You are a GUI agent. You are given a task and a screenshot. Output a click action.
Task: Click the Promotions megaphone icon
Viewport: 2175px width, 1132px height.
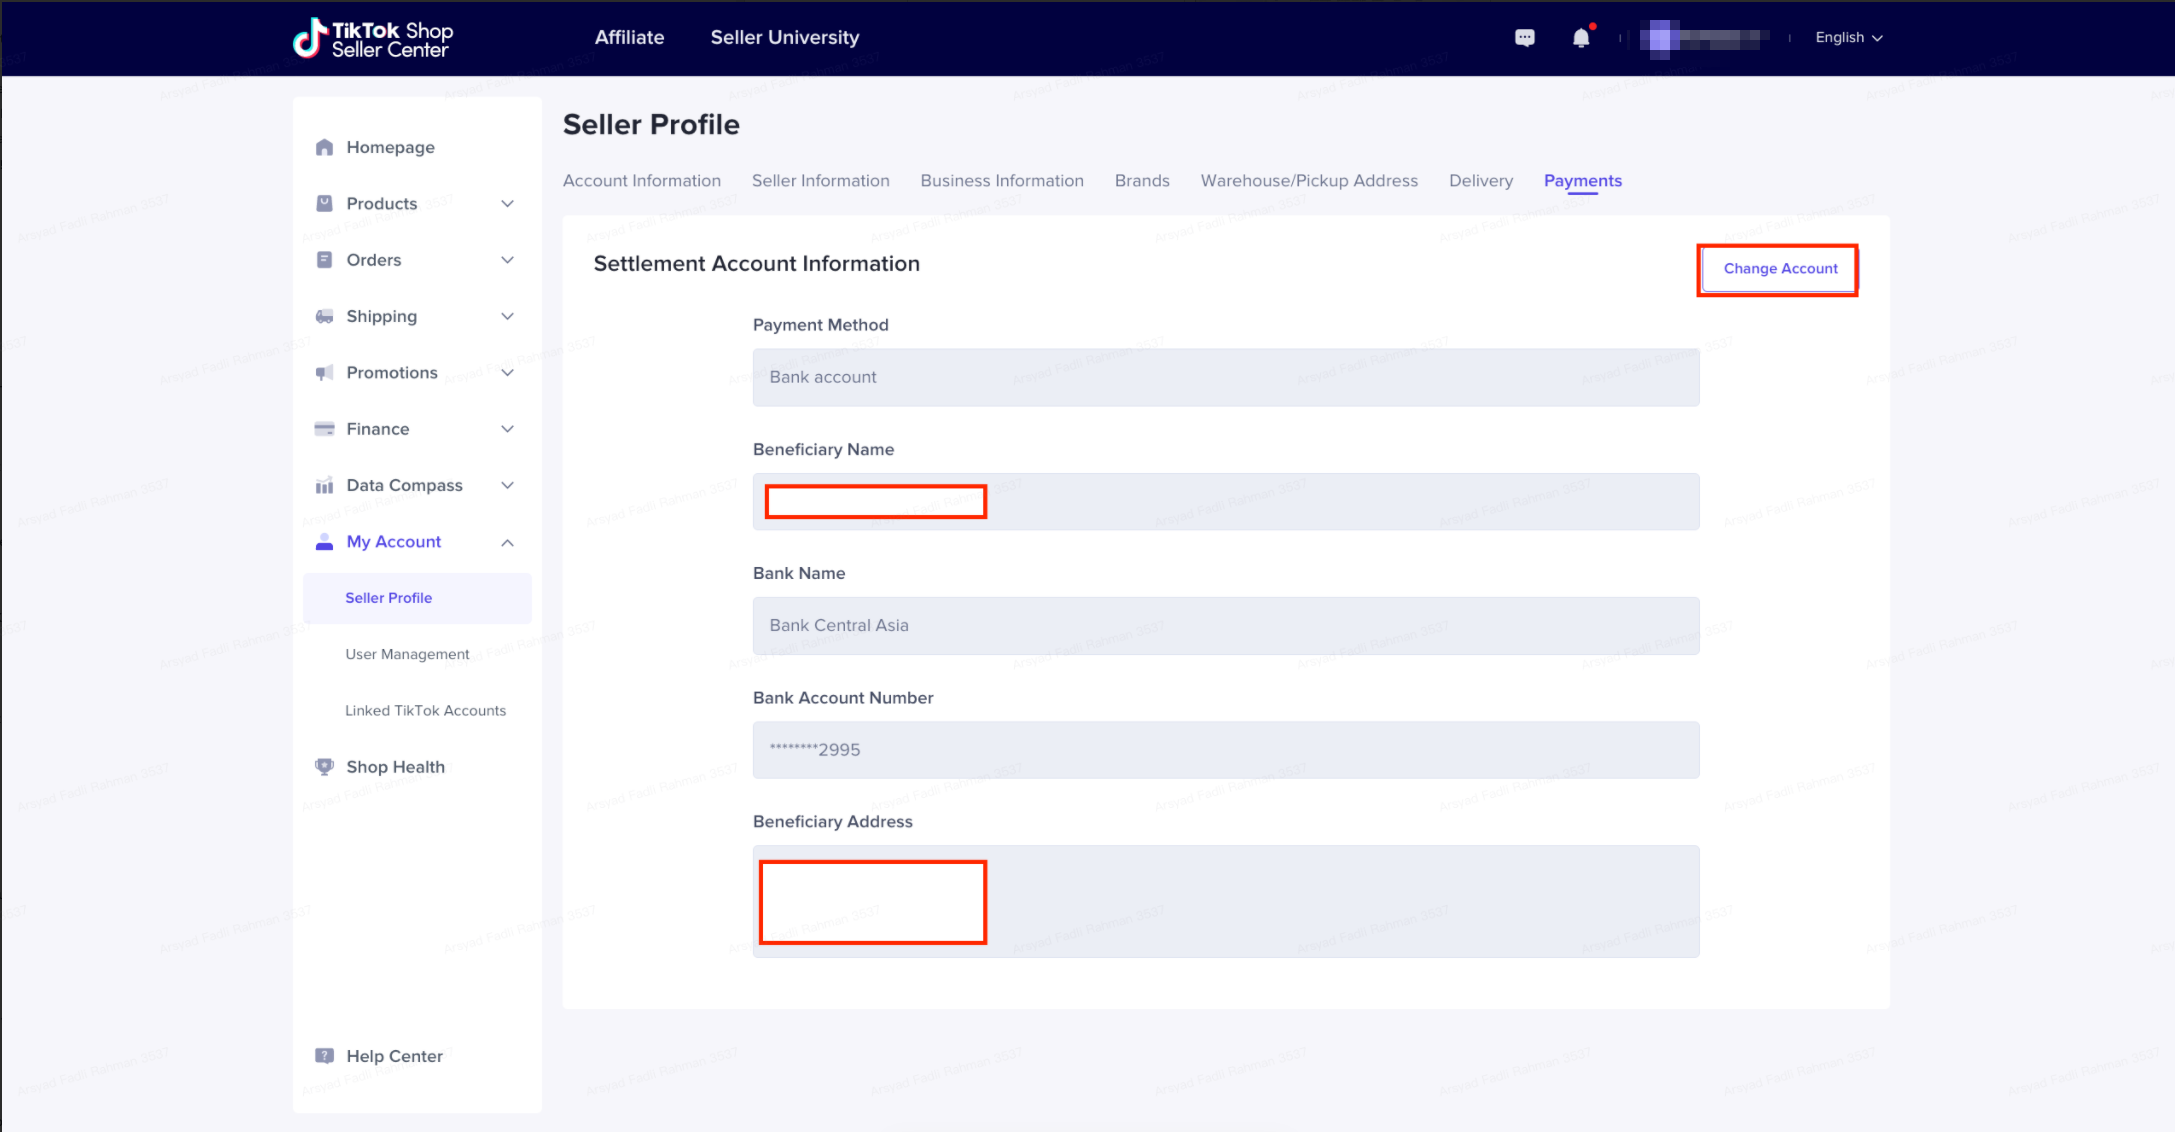324,373
